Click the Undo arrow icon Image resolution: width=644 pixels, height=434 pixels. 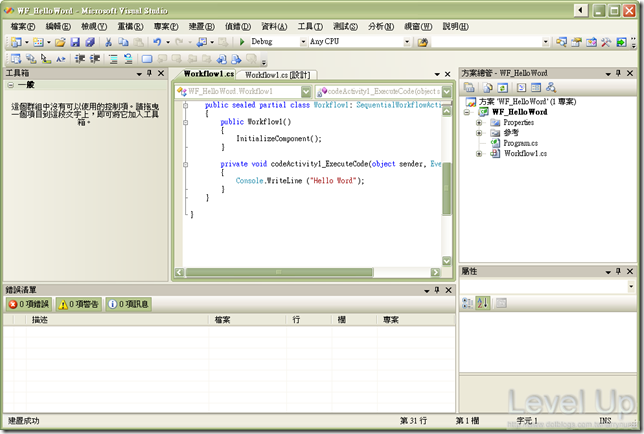[157, 42]
